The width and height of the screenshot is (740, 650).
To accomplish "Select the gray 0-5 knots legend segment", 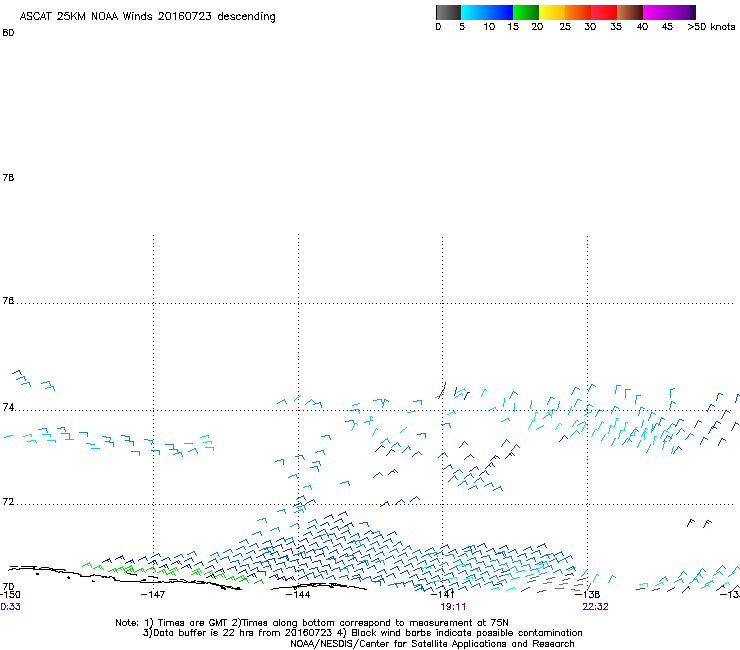I will (448, 12).
